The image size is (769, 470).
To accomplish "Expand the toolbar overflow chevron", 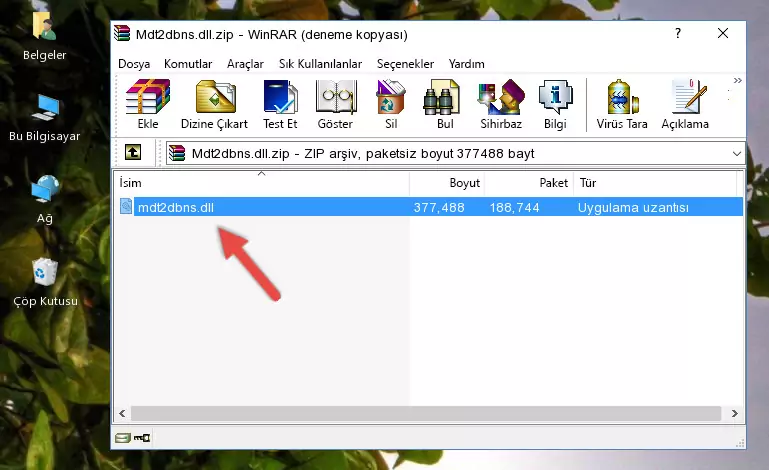I will click(x=738, y=80).
